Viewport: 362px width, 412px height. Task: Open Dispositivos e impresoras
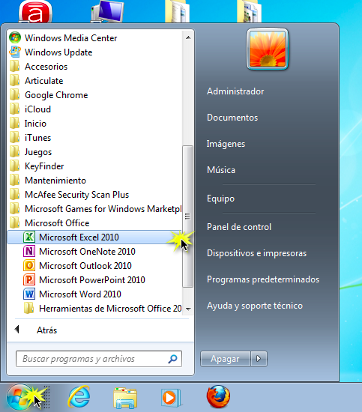256,253
